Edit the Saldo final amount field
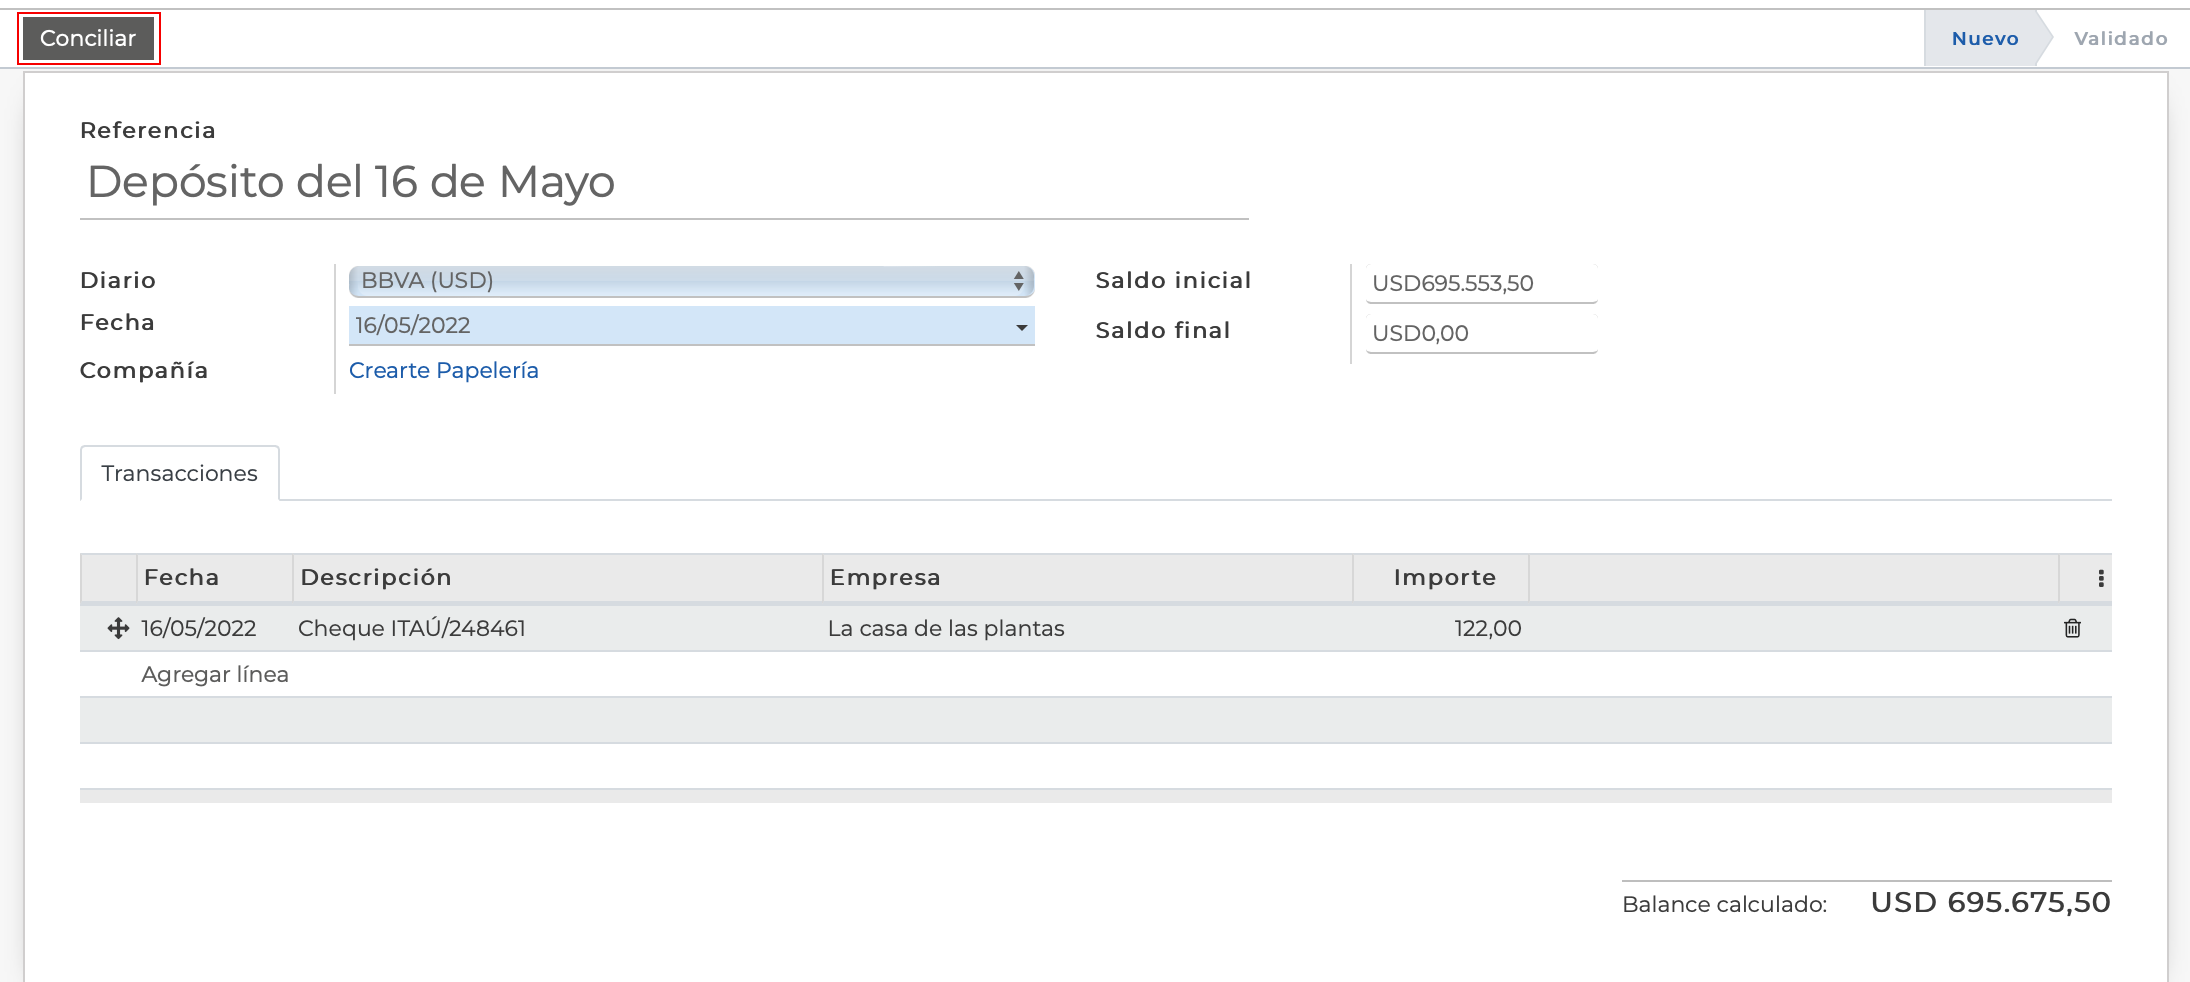 pos(1480,333)
